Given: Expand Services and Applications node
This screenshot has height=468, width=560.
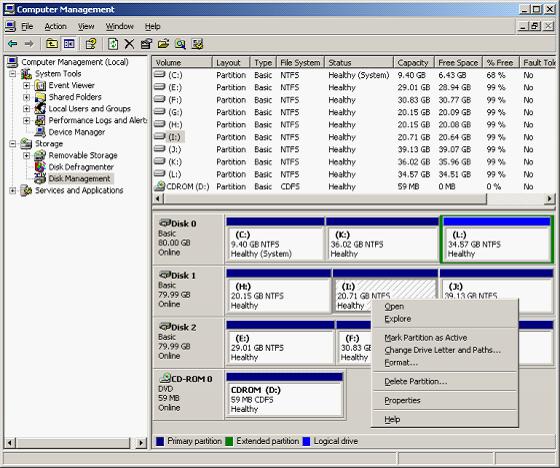Looking at the screenshot, I should [13, 191].
